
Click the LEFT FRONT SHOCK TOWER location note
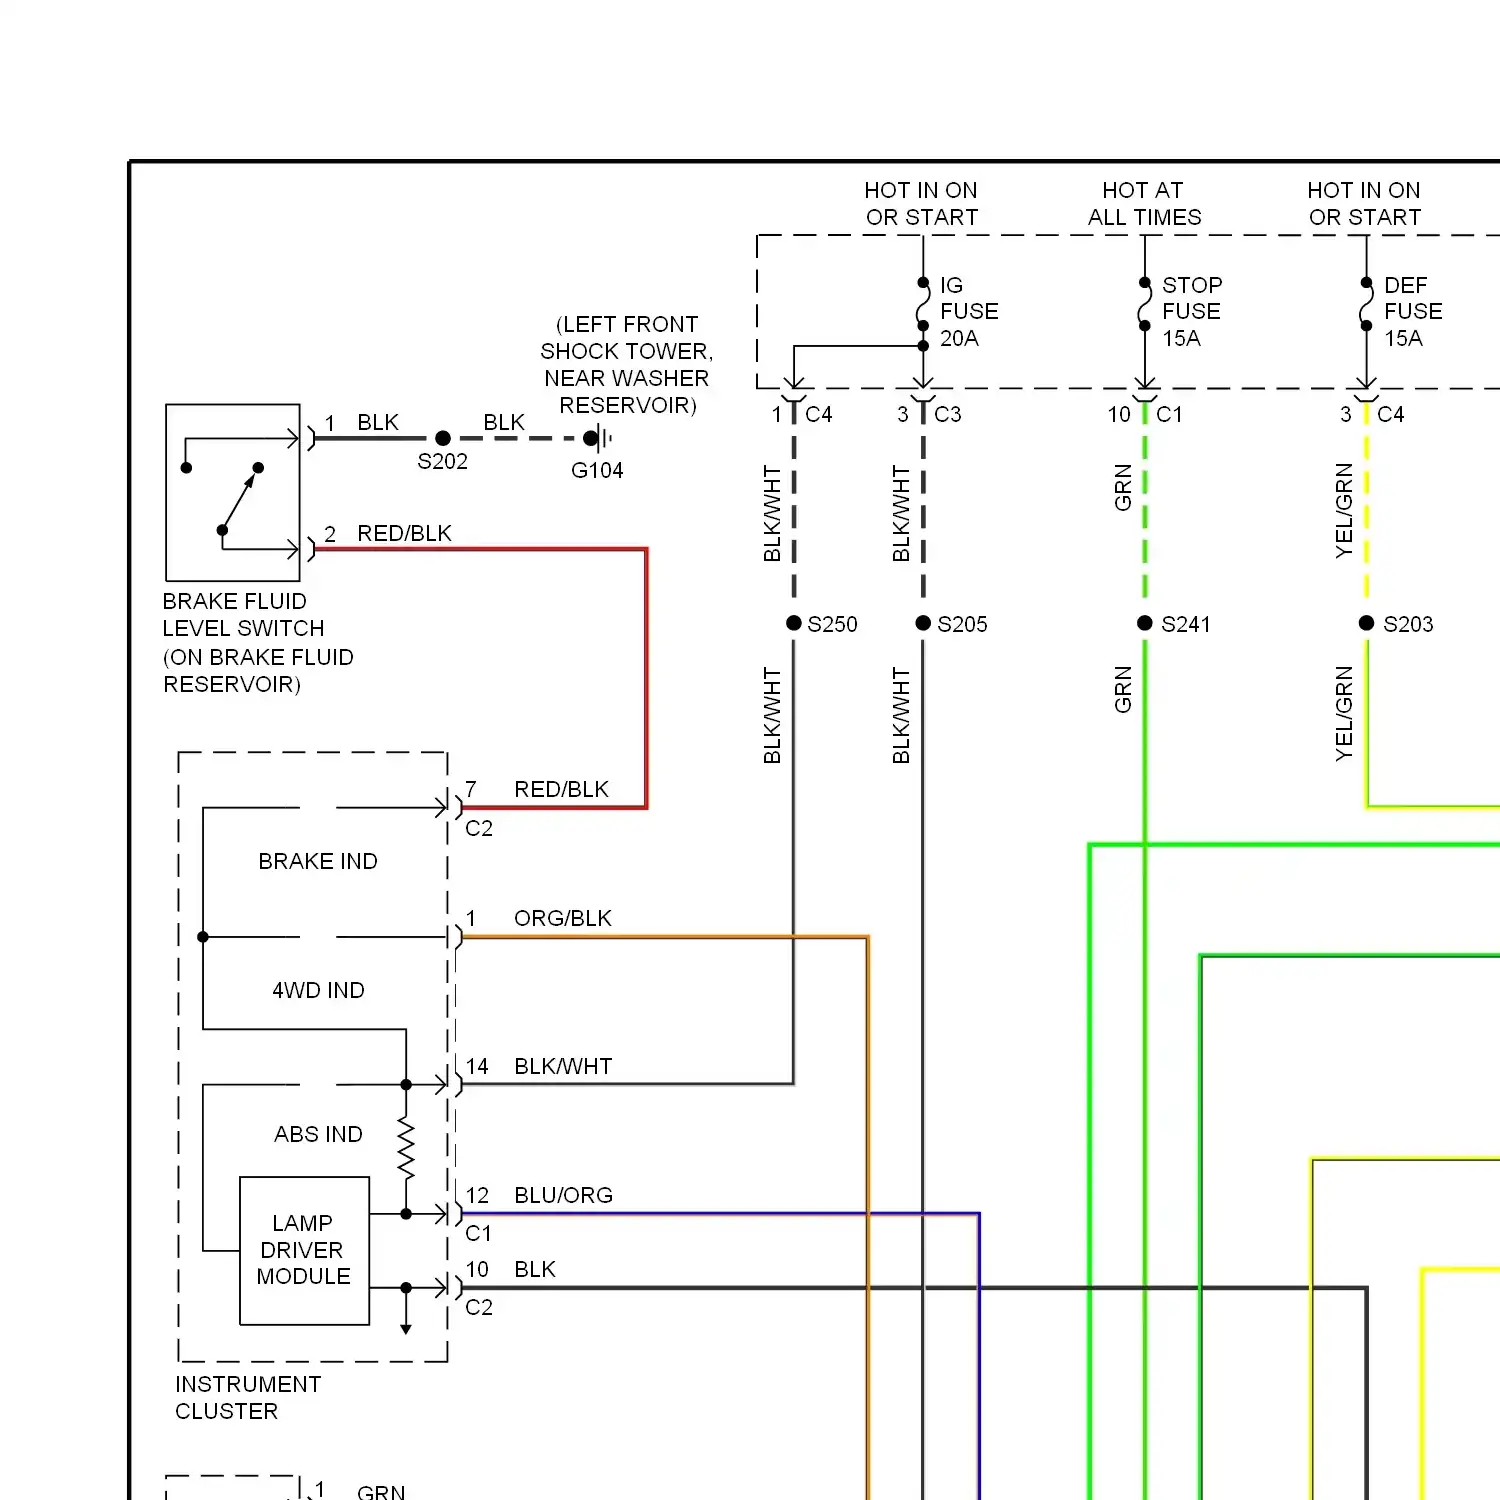point(626,365)
